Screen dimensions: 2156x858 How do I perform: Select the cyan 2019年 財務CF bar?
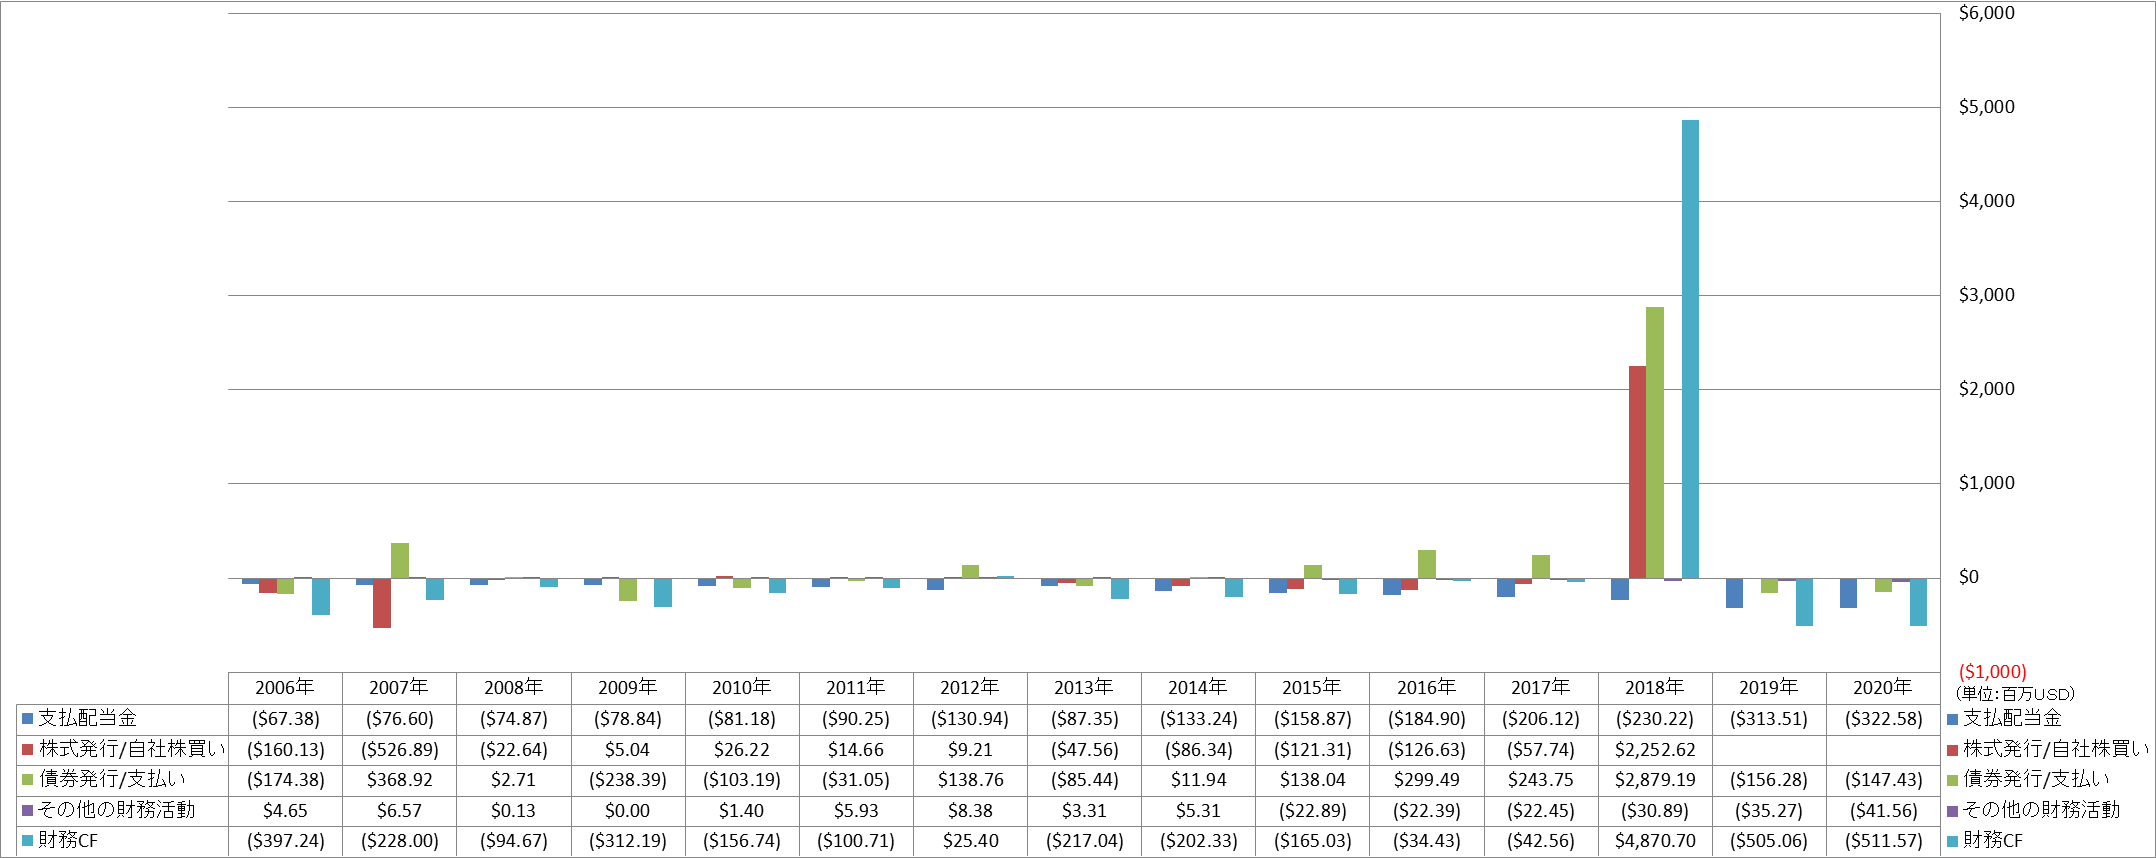[x=1804, y=602]
